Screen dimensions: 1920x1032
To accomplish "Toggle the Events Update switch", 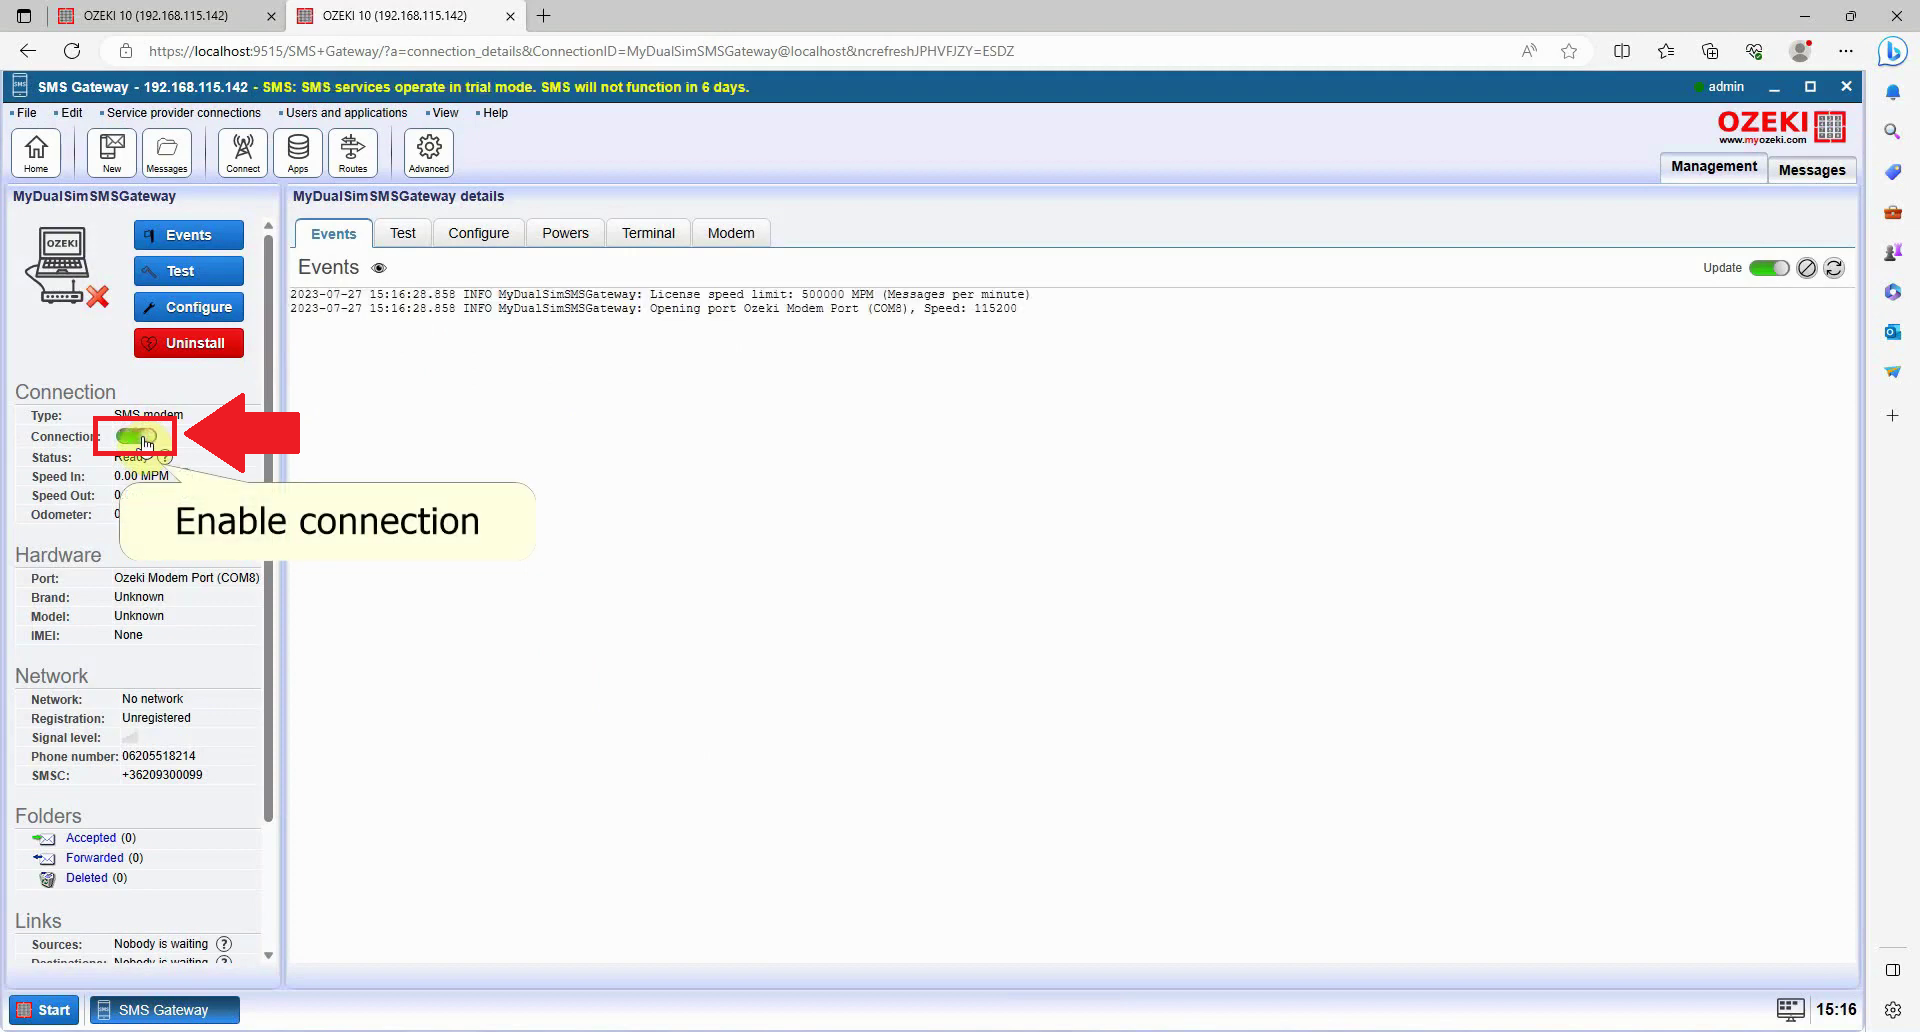I will [x=1769, y=268].
